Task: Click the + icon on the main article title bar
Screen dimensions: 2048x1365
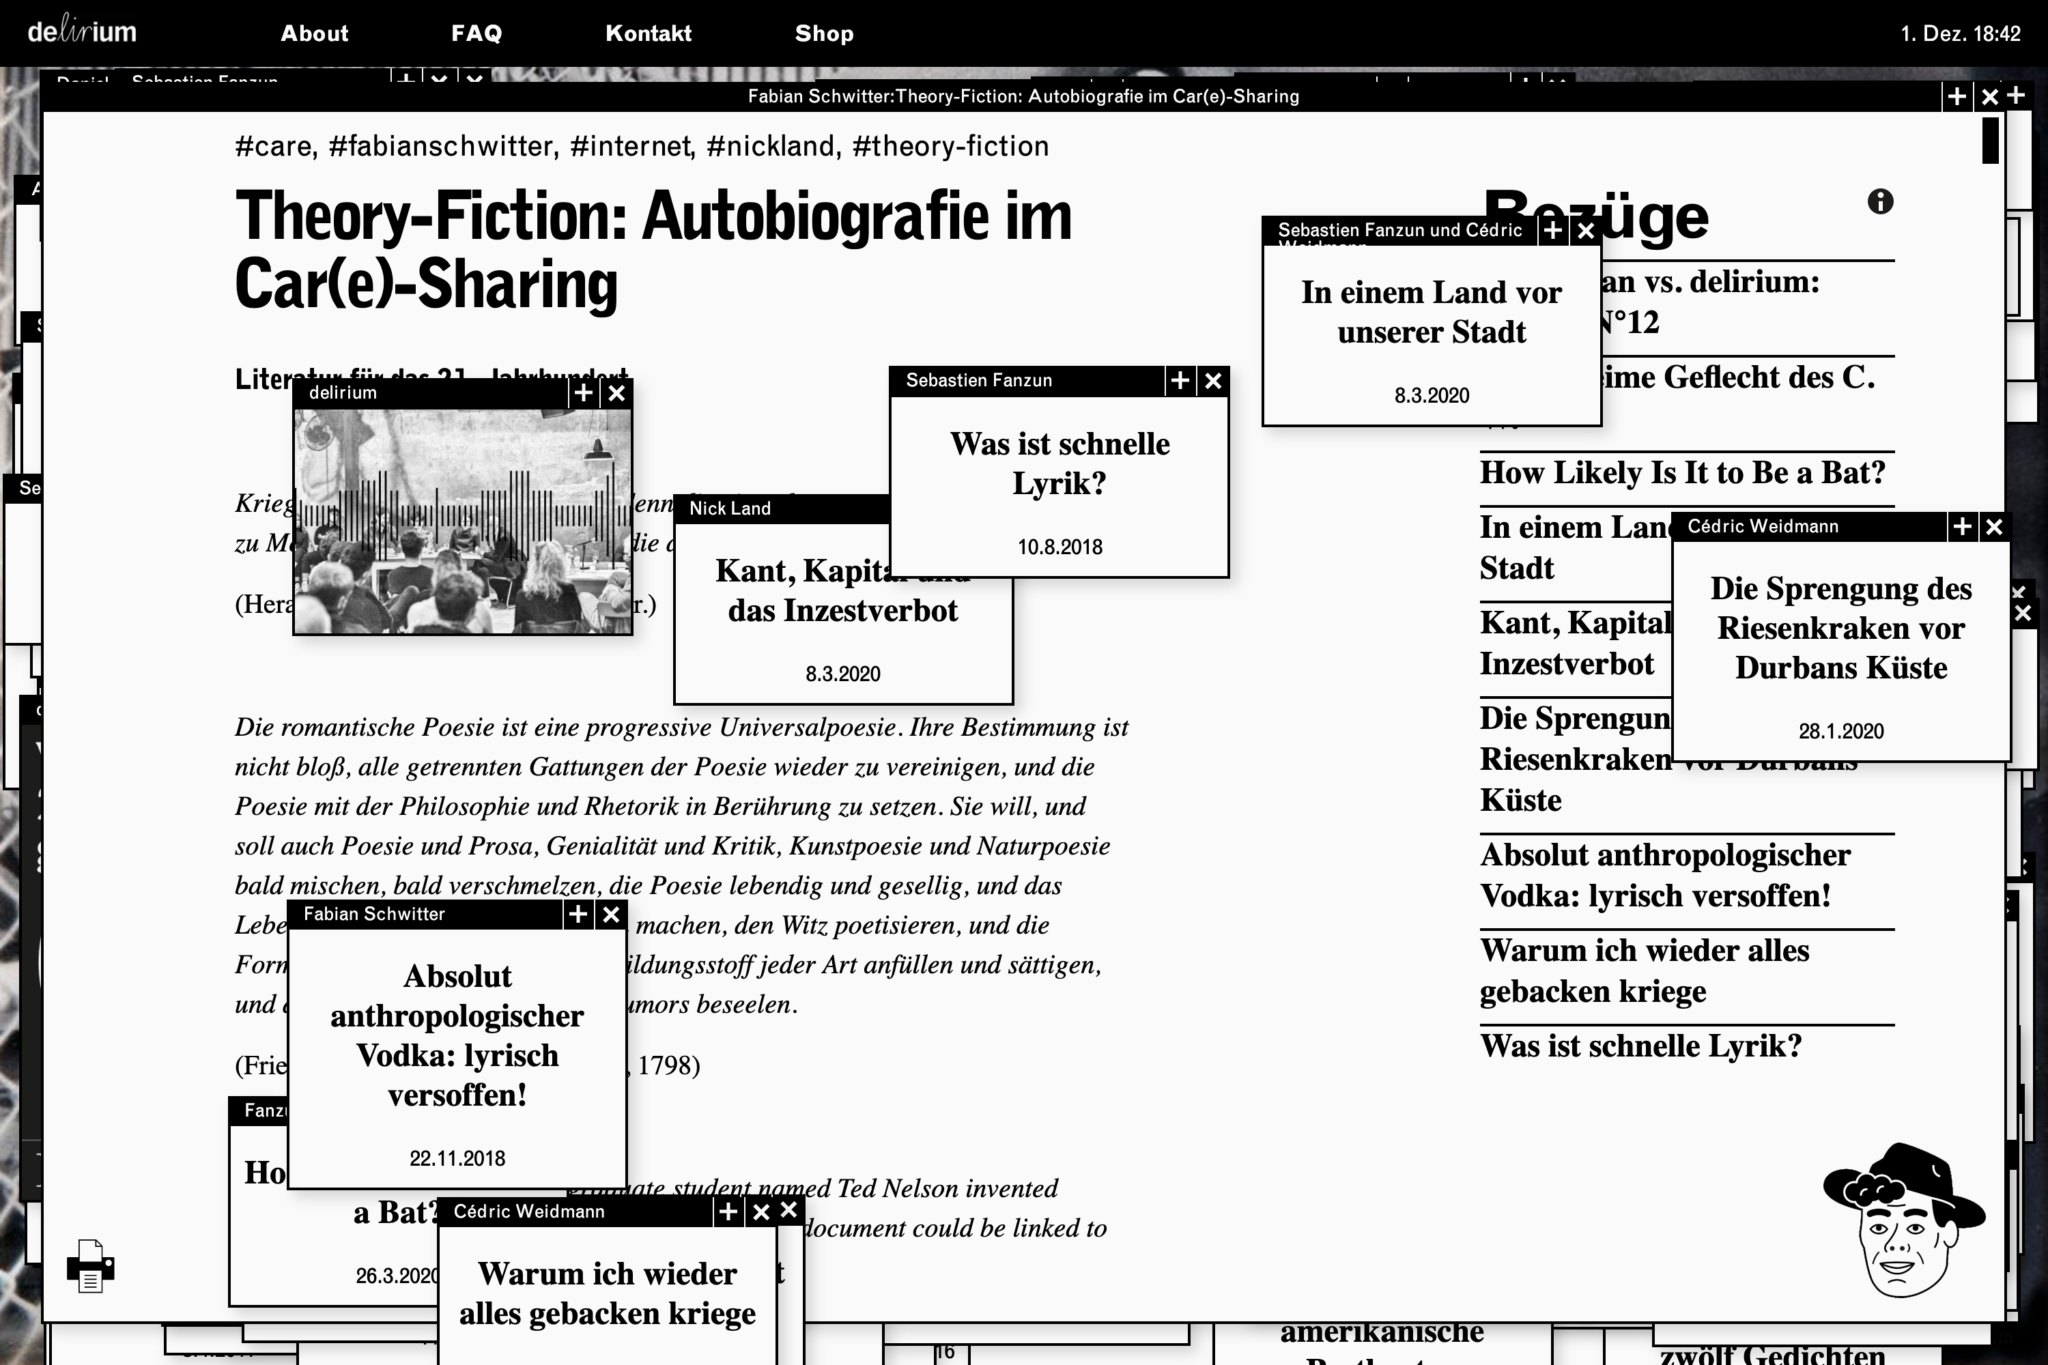Action: tap(1955, 96)
